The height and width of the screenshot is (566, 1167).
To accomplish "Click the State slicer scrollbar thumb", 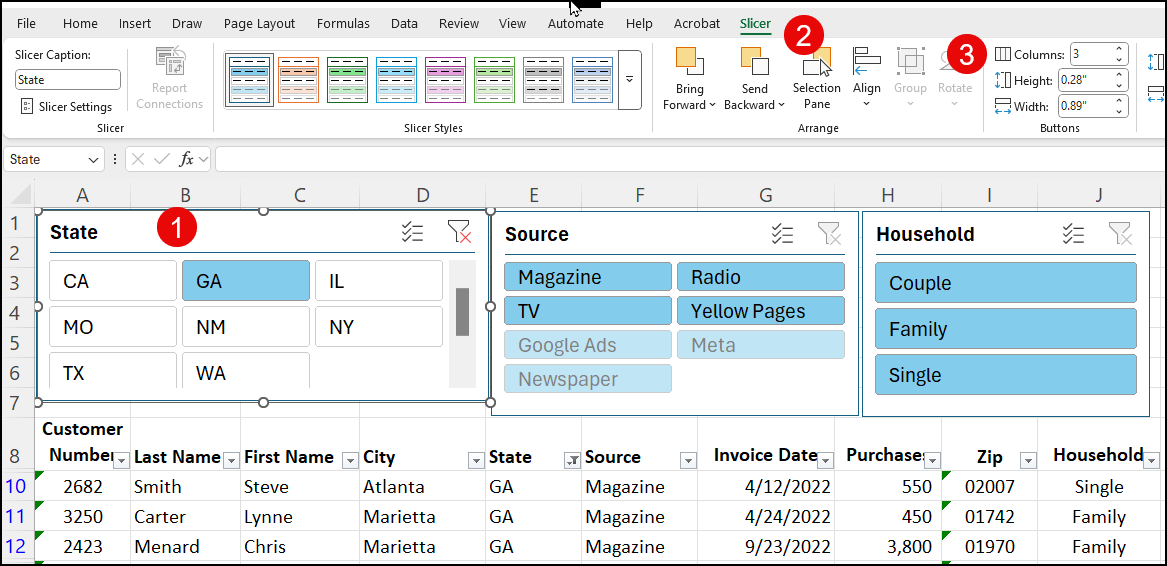I will tap(462, 311).
